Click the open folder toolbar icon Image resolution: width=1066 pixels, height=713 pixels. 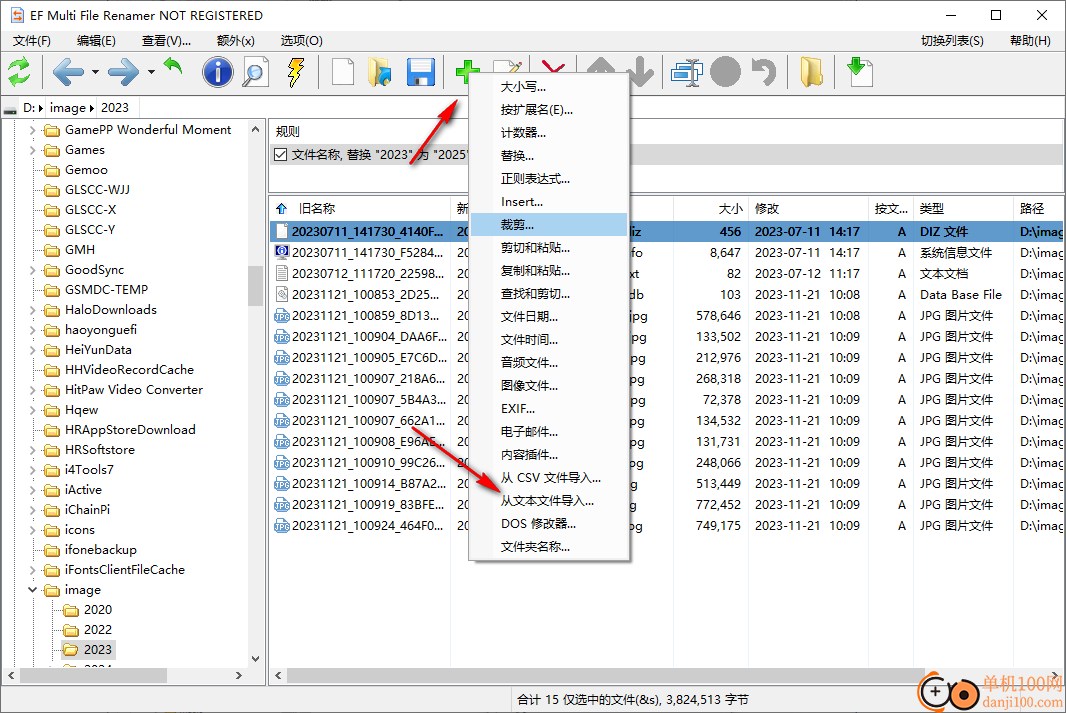(379, 72)
